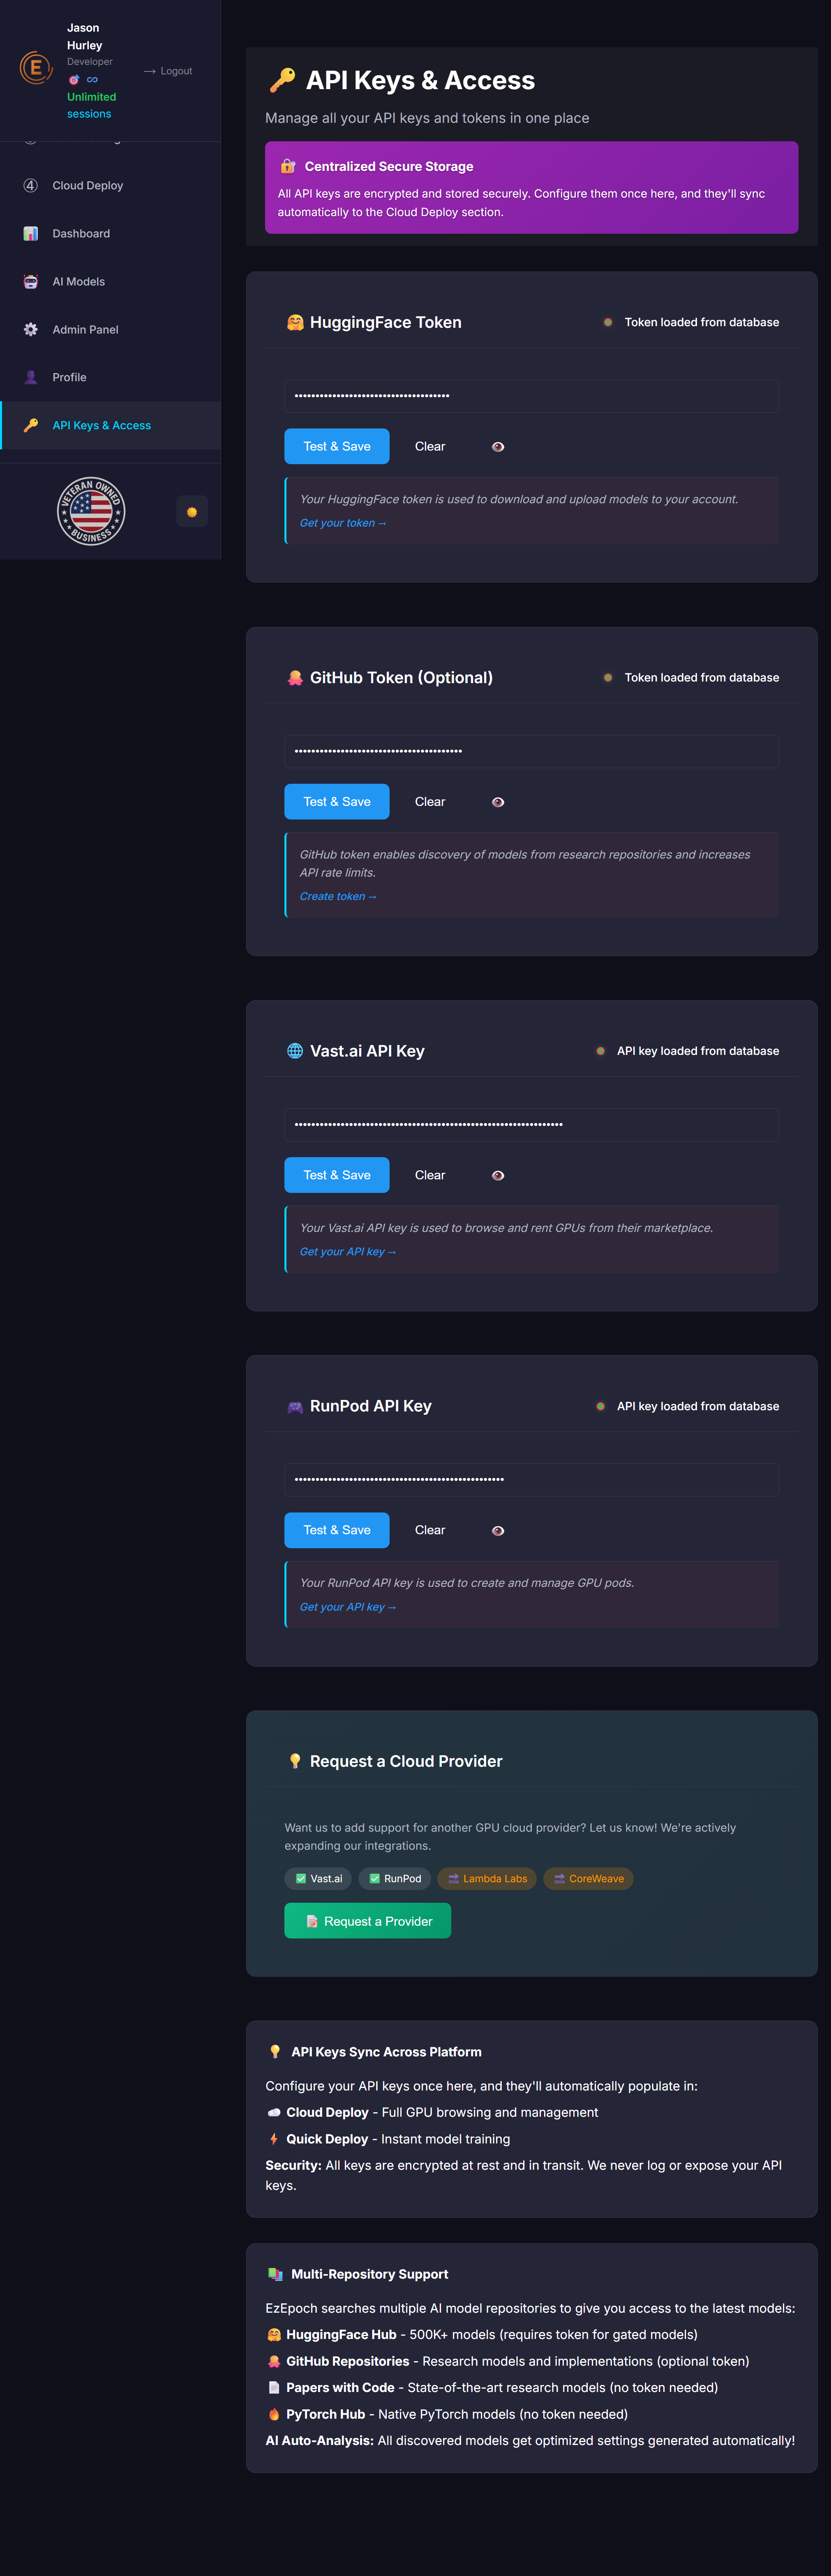Select the AI Models robot icon
The image size is (831, 2576).
pyautogui.click(x=31, y=281)
